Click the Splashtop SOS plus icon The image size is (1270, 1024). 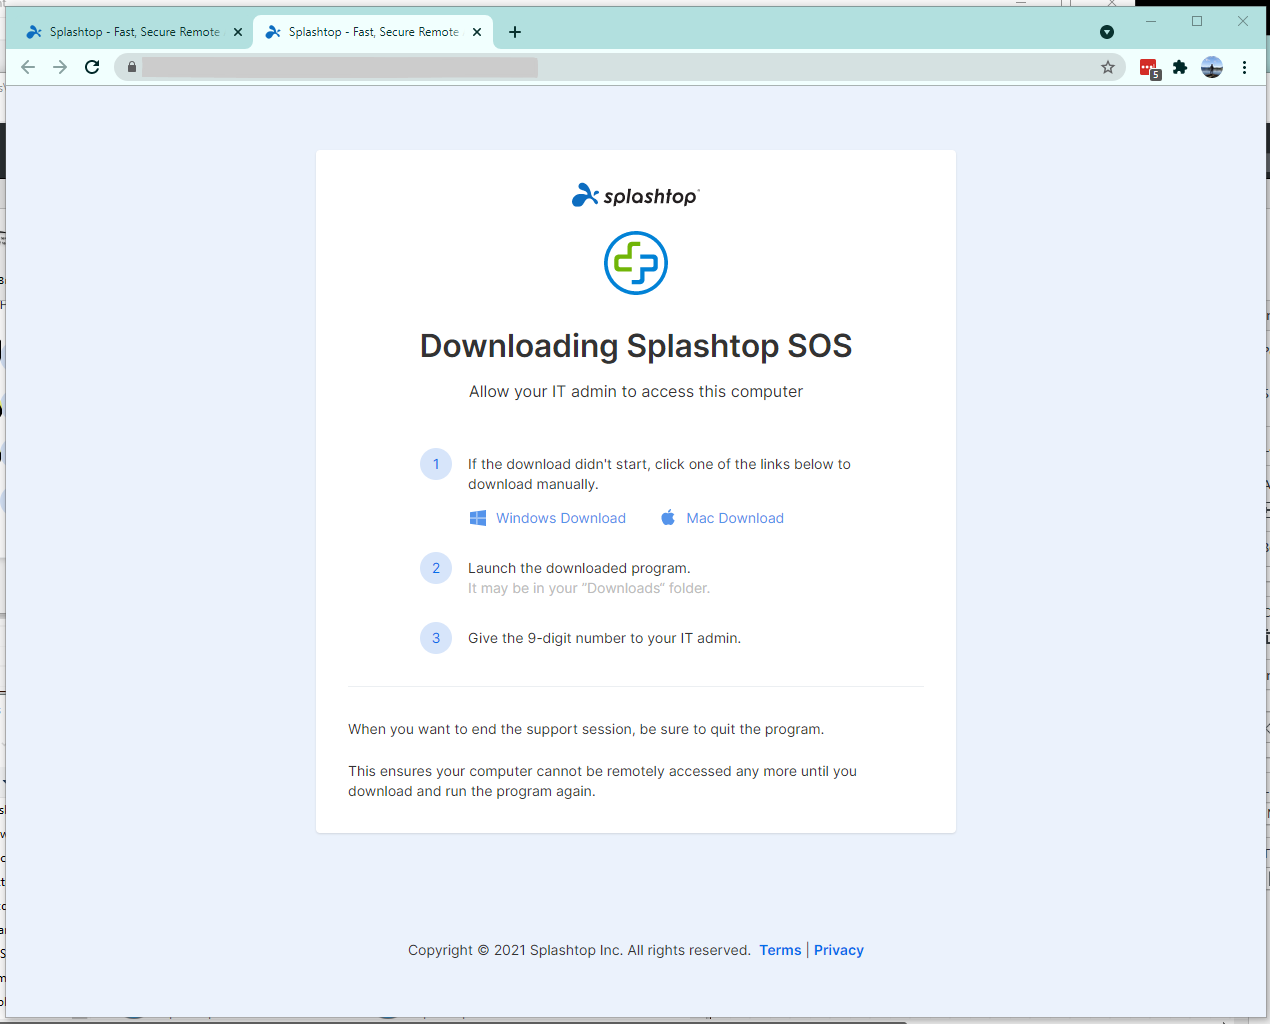pos(636,263)
